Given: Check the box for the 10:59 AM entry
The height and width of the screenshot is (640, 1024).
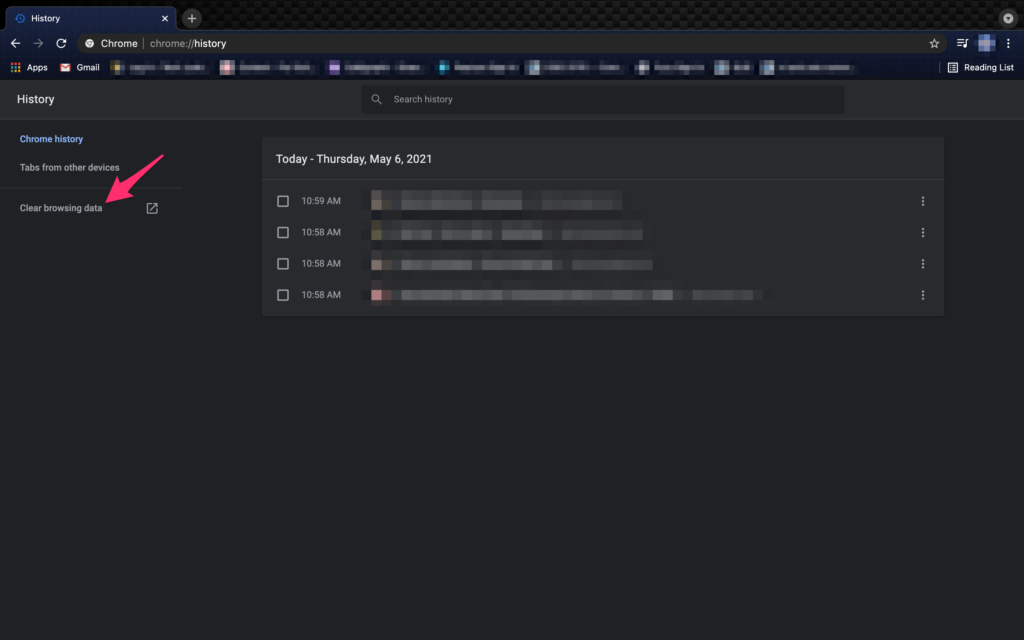Looking at the screenshot, I should click(283, 201).
